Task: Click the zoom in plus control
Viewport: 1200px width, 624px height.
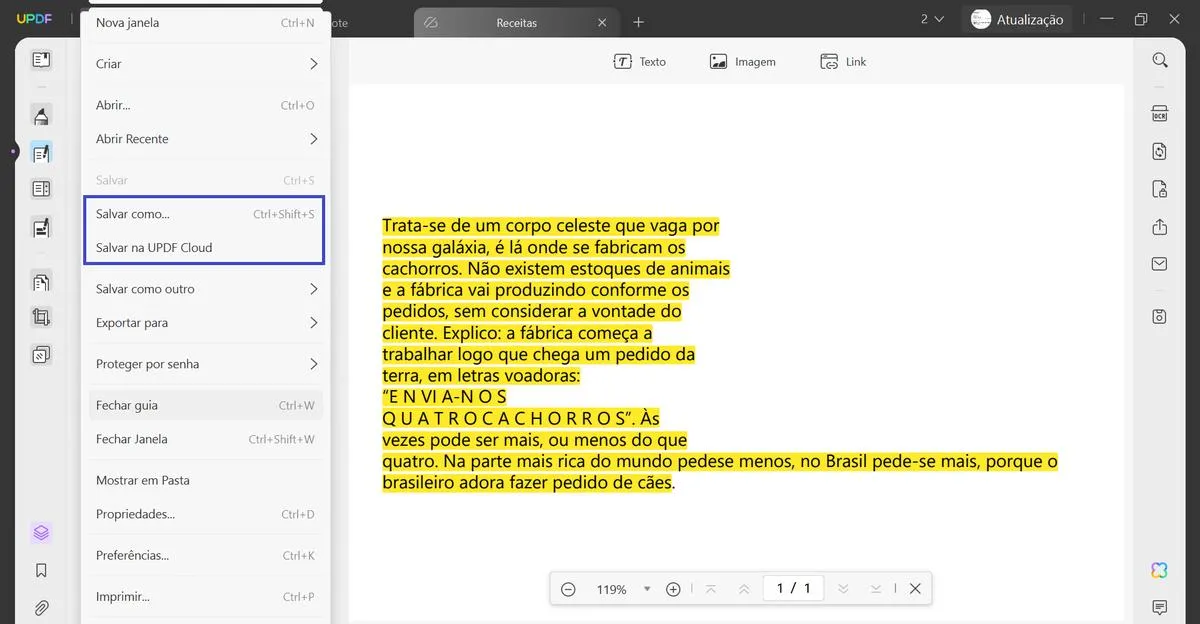Action: pos(673,589)
